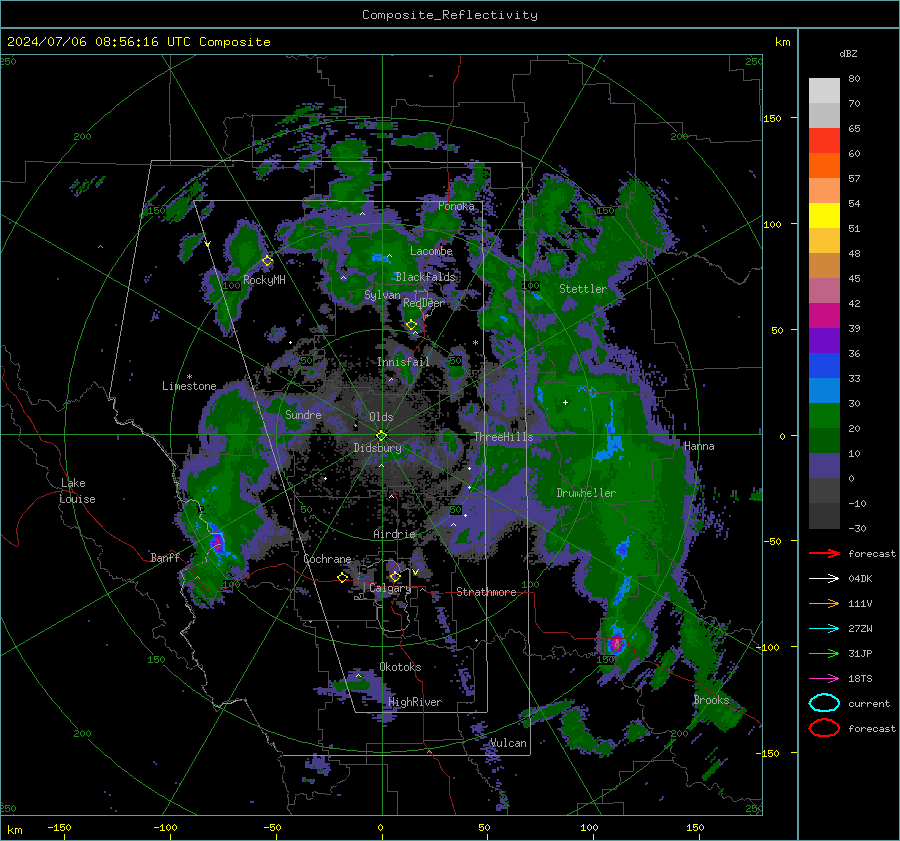Click the Brooks city label
Screen dimensions: 900x841
pos(711,700)
